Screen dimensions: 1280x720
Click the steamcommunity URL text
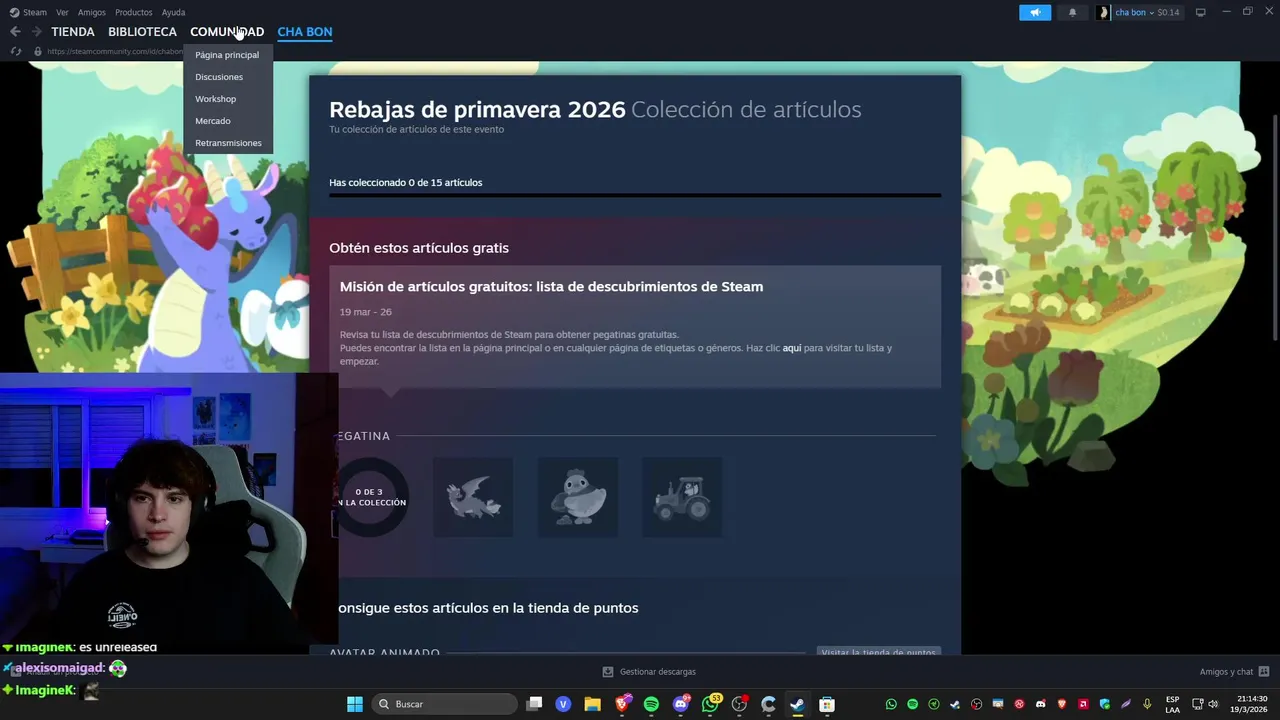click(x=115, y=51)
